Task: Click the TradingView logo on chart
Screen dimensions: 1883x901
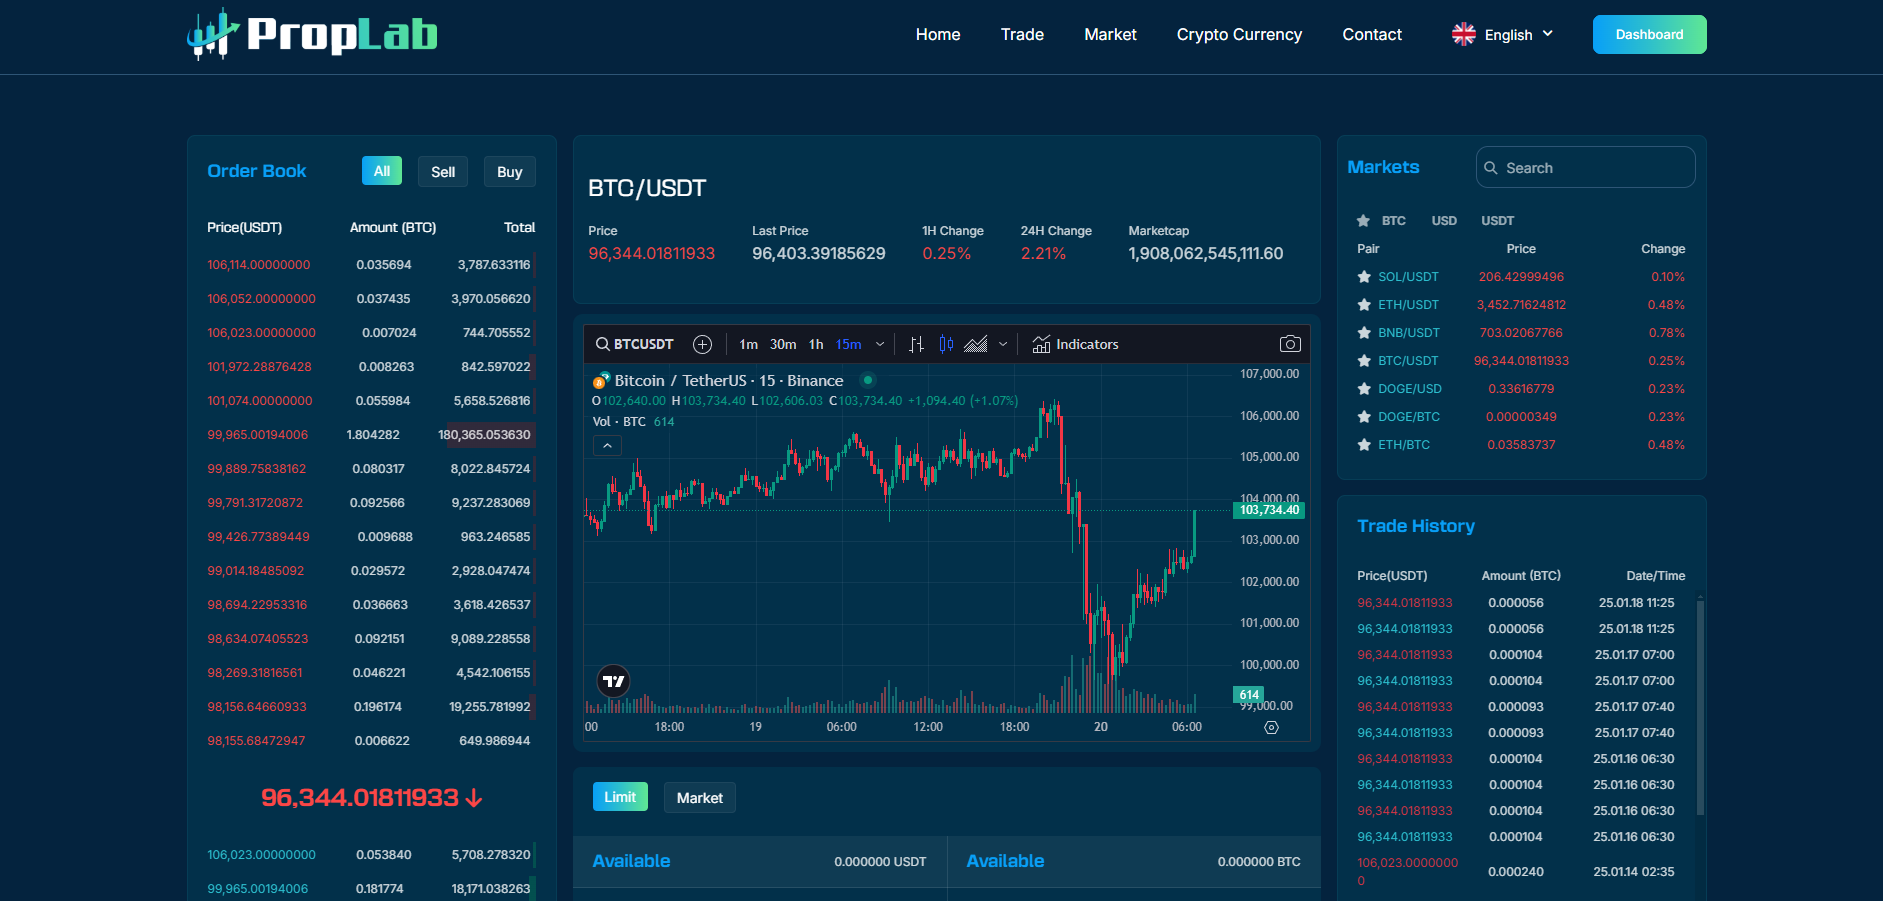Action: coord(613,681)
